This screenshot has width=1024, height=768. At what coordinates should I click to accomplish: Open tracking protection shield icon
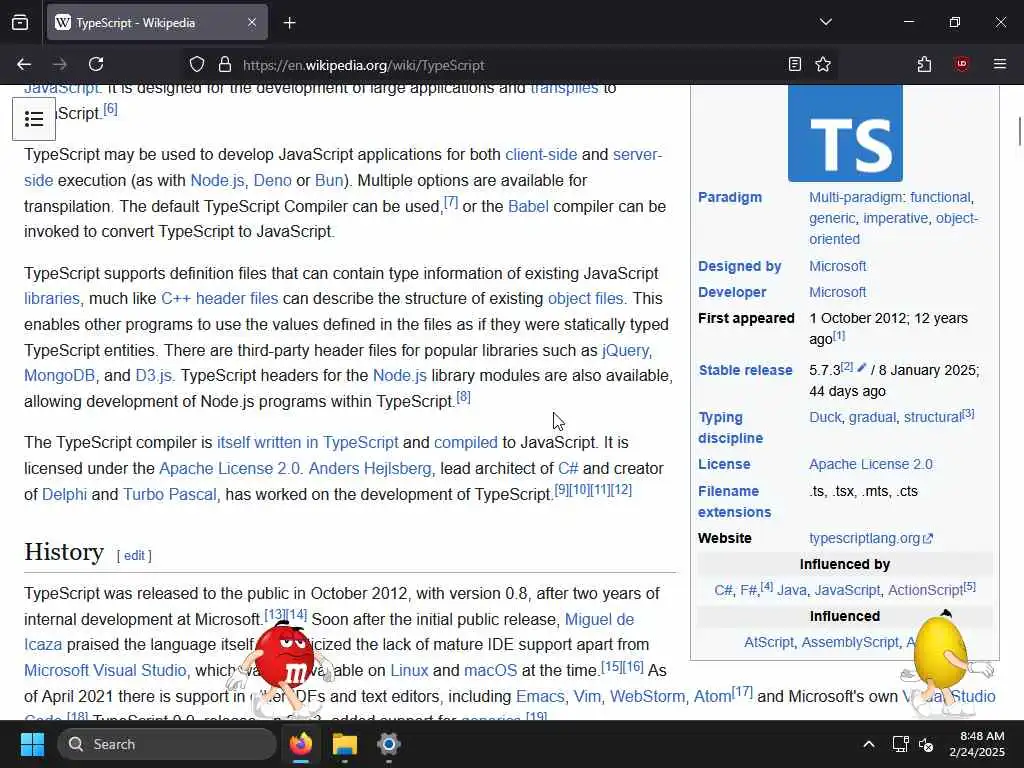tap(197, 65)
